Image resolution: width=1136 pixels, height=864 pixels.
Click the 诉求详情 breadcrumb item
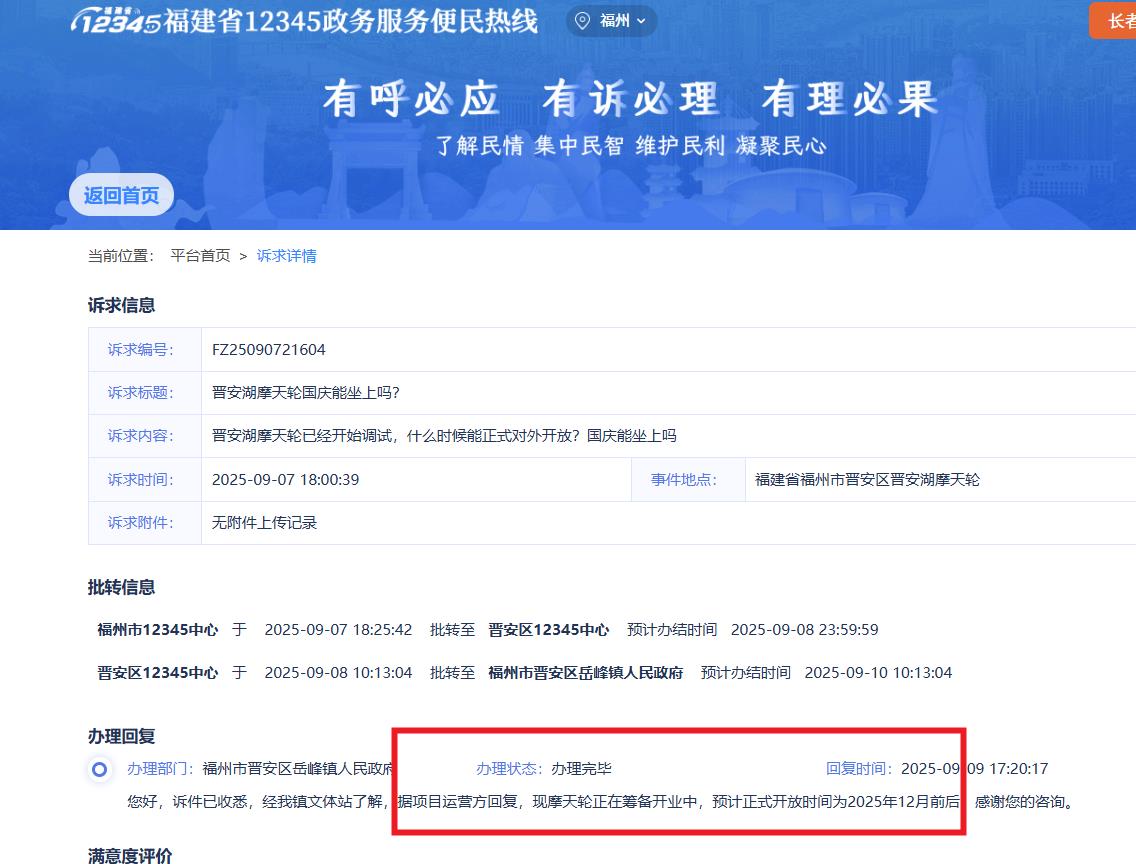(x=287, y=256)
